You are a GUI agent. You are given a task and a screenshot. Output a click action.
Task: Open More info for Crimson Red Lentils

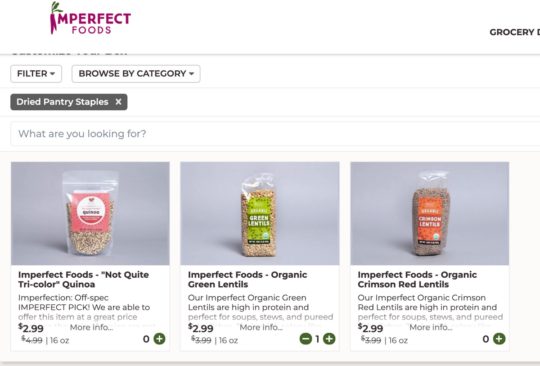click(x=431, y=327)
